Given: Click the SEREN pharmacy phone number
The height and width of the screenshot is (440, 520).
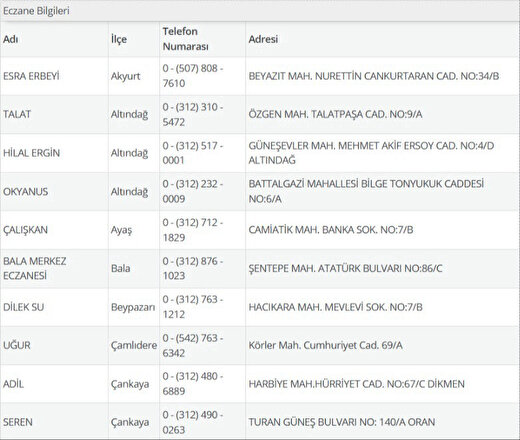Looking at the screenshot, I should pos(193,422).
